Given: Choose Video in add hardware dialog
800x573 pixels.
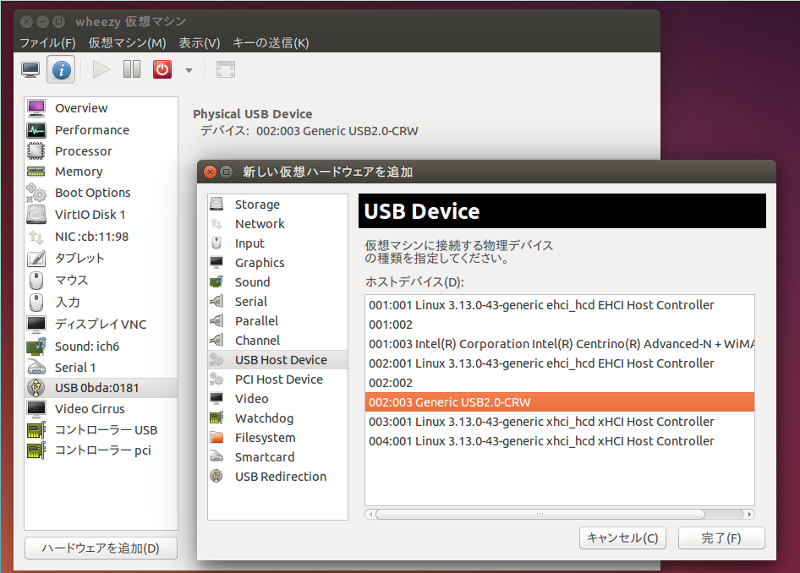Looking at the screenshot, I should tap(278, 398).
